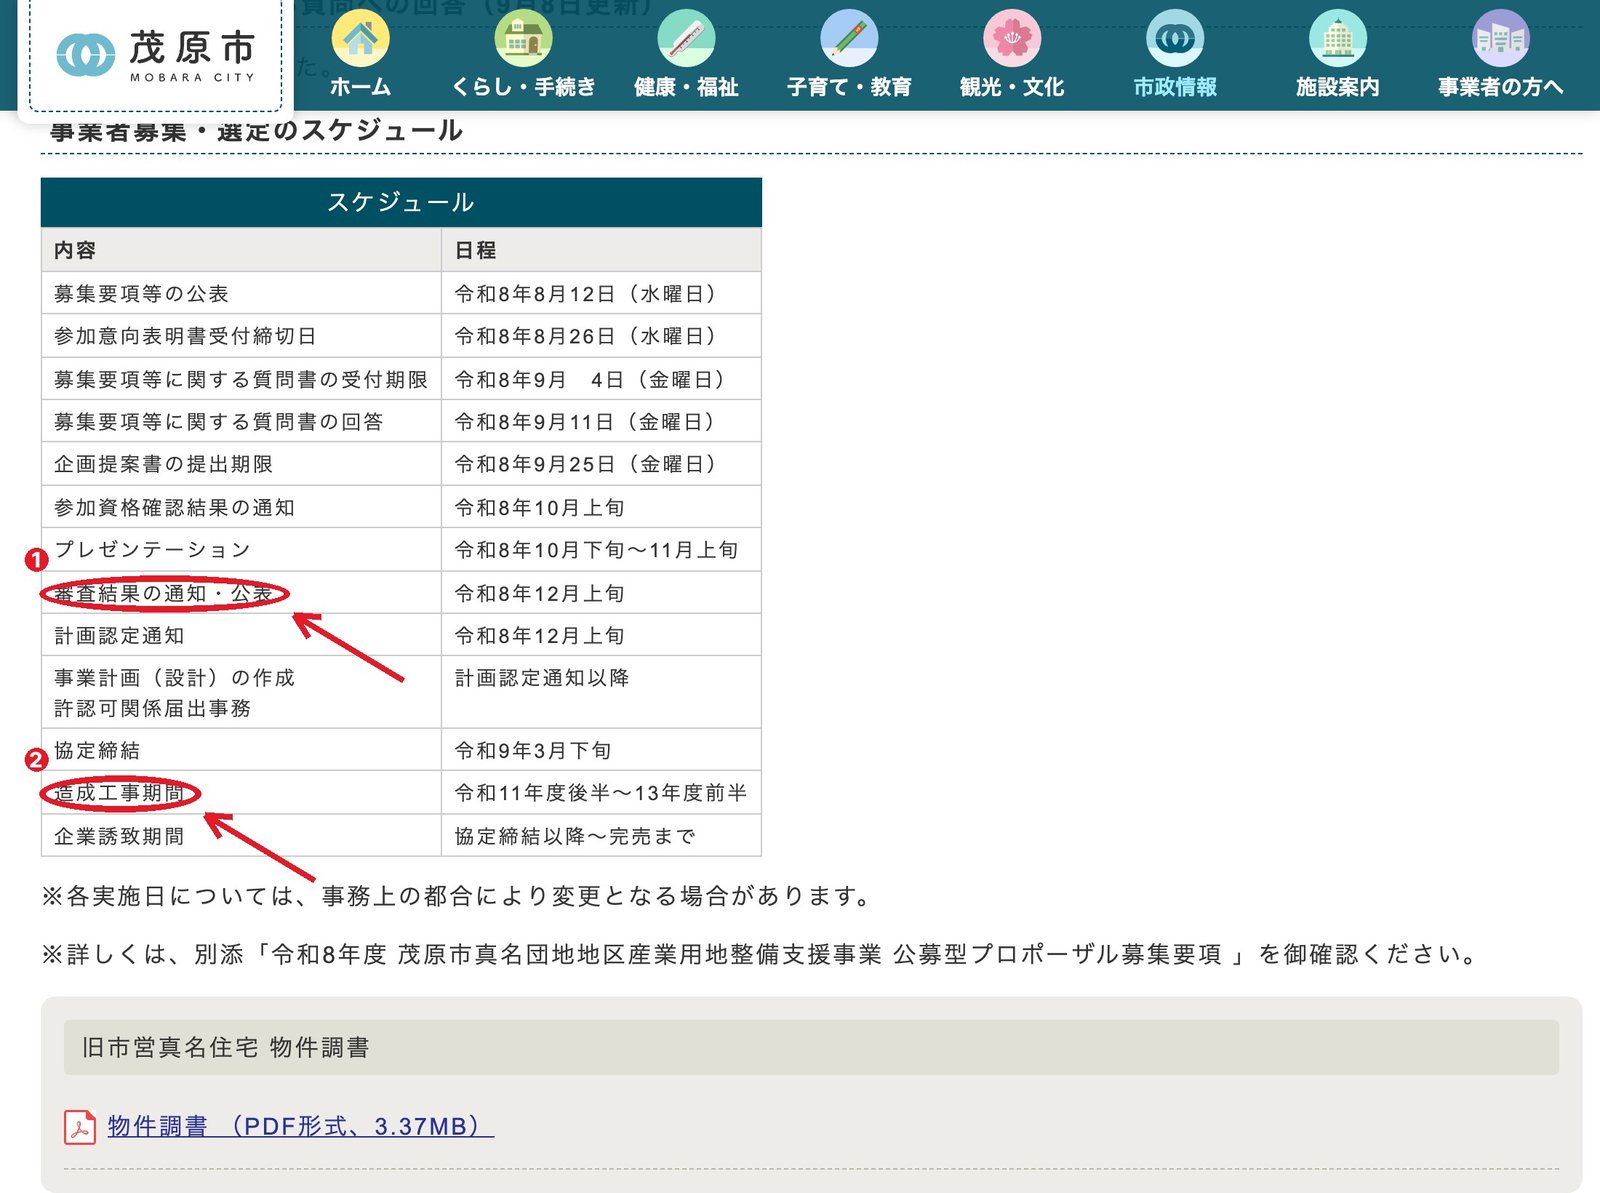Click 参加資格確認結果の通知 cell
The width and height of the screenshot is (1600, 1193).
tap(241, 507)
